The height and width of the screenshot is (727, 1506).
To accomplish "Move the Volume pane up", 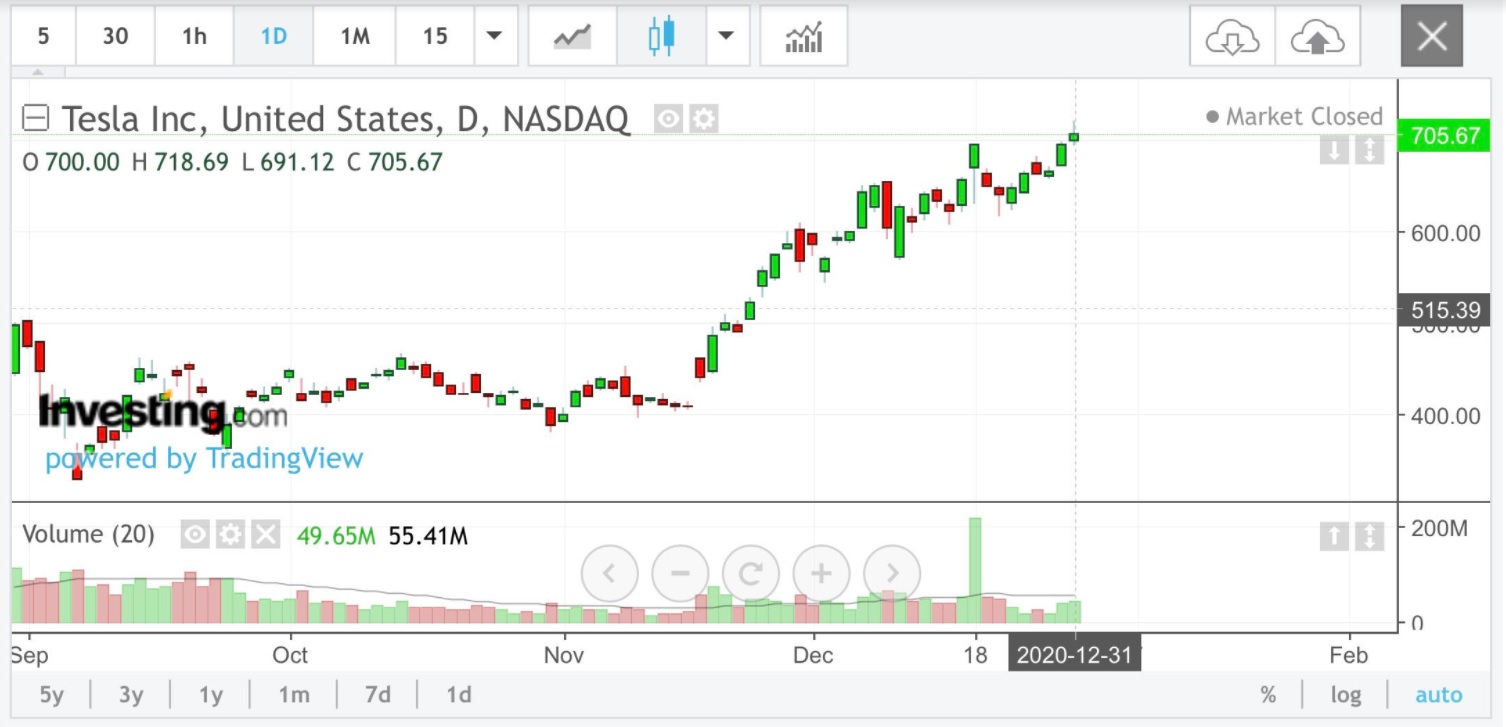I will tap(1334, 536).
